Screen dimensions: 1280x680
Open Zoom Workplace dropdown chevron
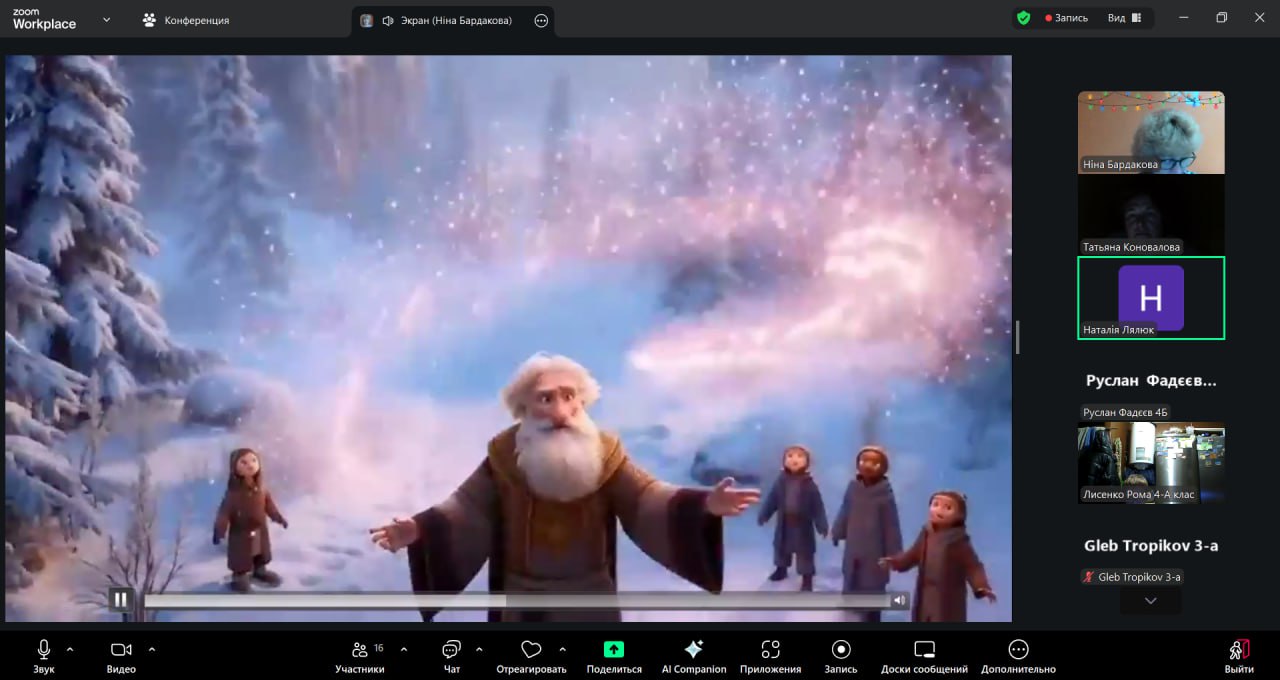(107, 19)
